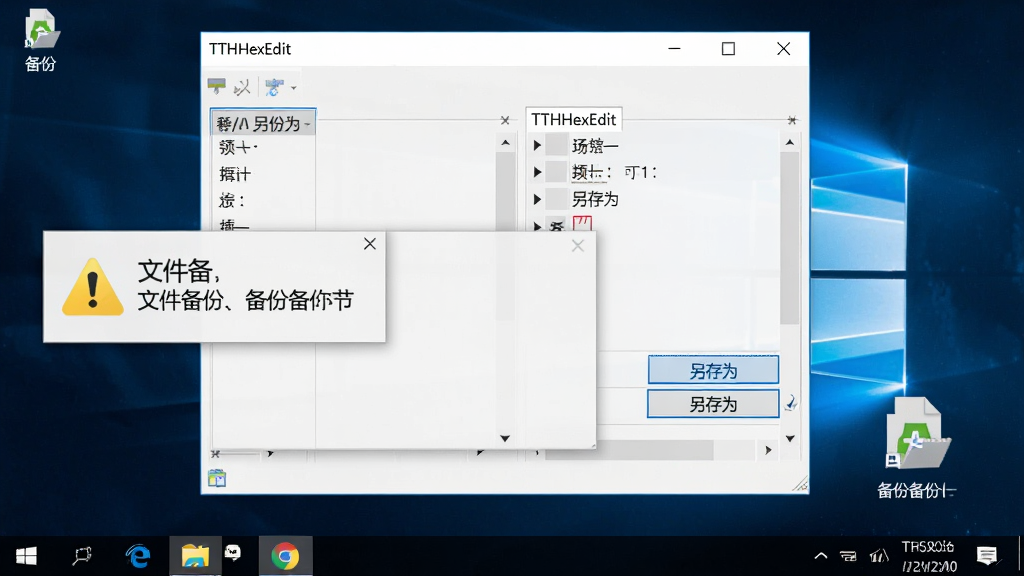Click the first green toolbar icon in TTHHexEdit
Viewport: 1024px width, 576px height.
tap(216, 86)
